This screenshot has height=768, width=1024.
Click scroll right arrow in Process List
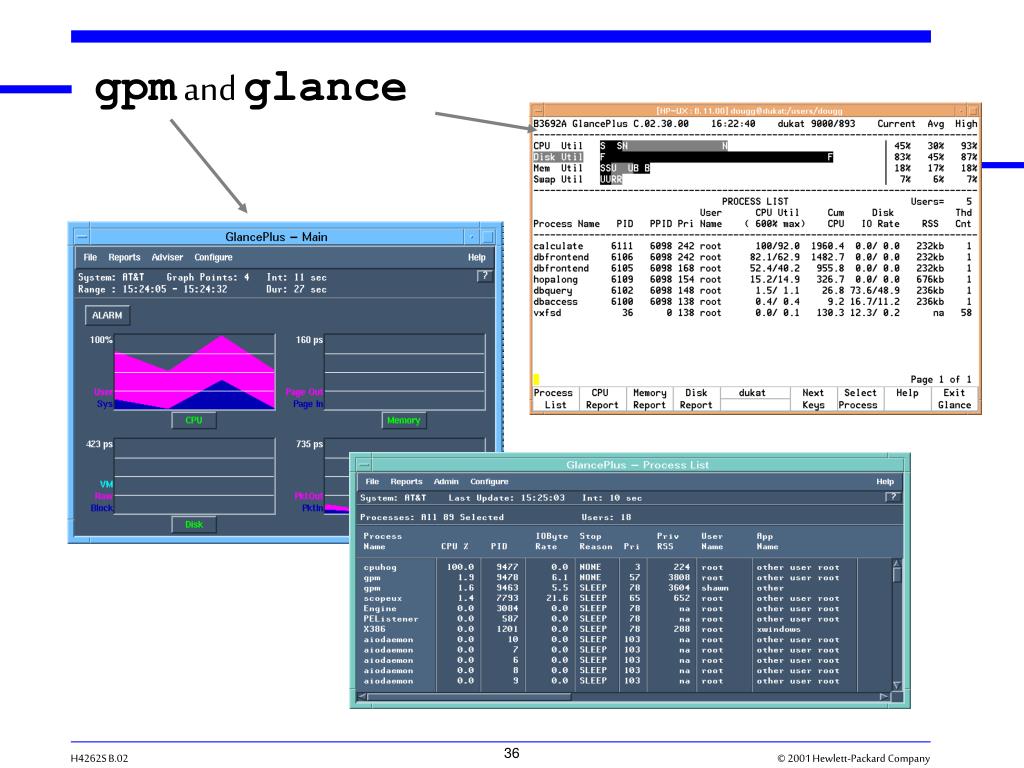pos(884,697)
